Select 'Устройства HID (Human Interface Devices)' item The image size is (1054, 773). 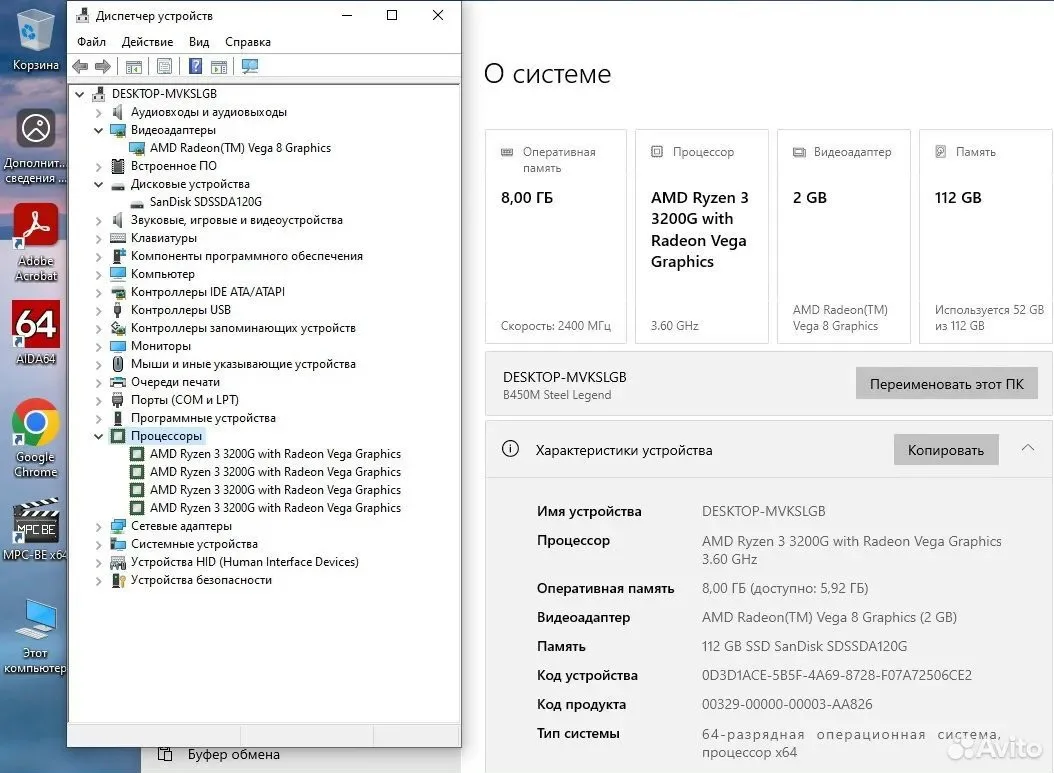click(245, 562)
